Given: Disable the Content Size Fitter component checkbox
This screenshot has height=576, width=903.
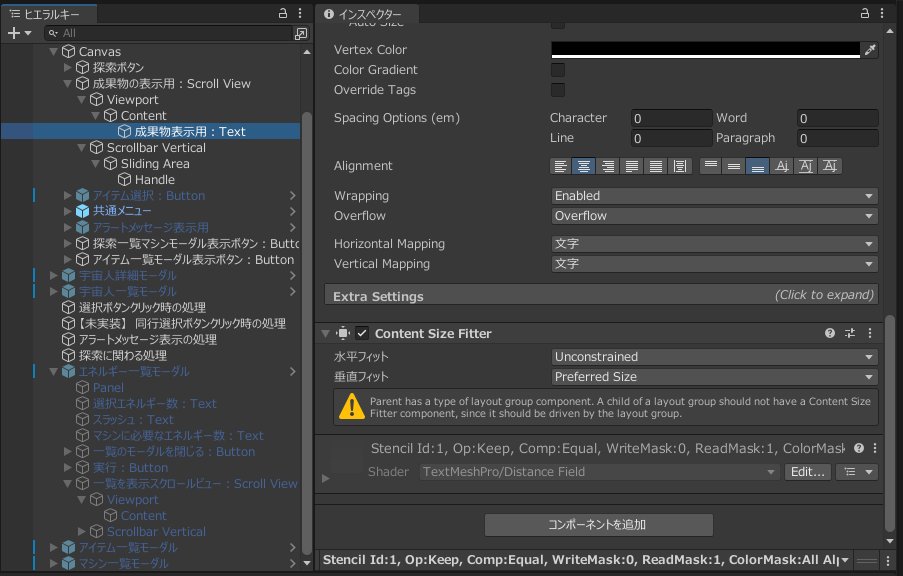Looking at the screenshot, I should point(362,333).
